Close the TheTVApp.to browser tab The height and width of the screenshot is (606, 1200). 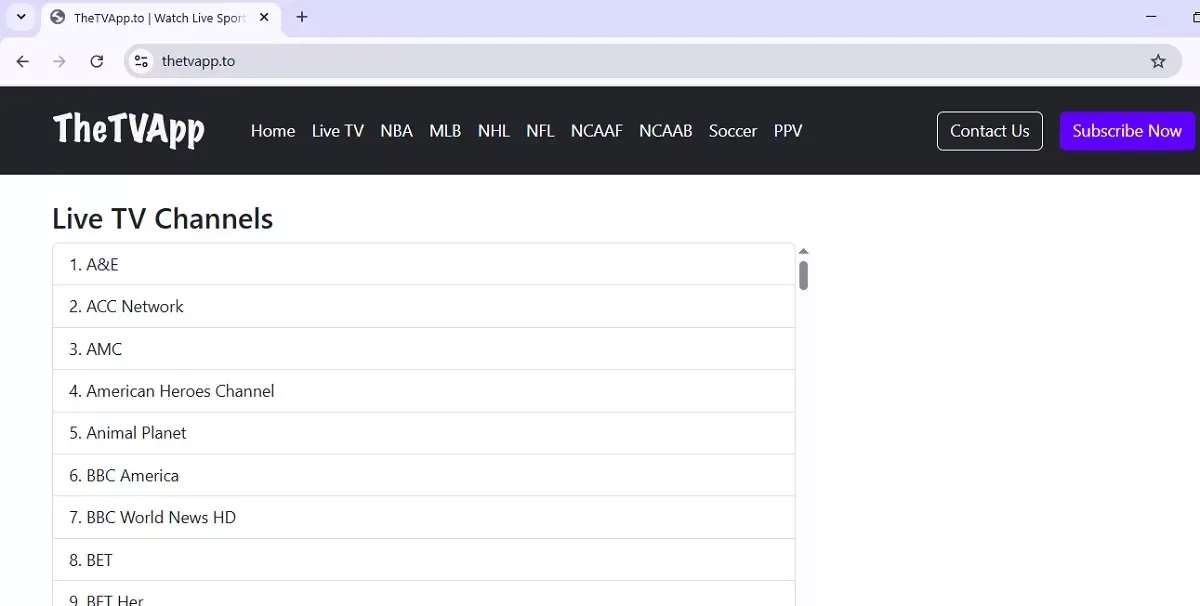coord(264,17)
